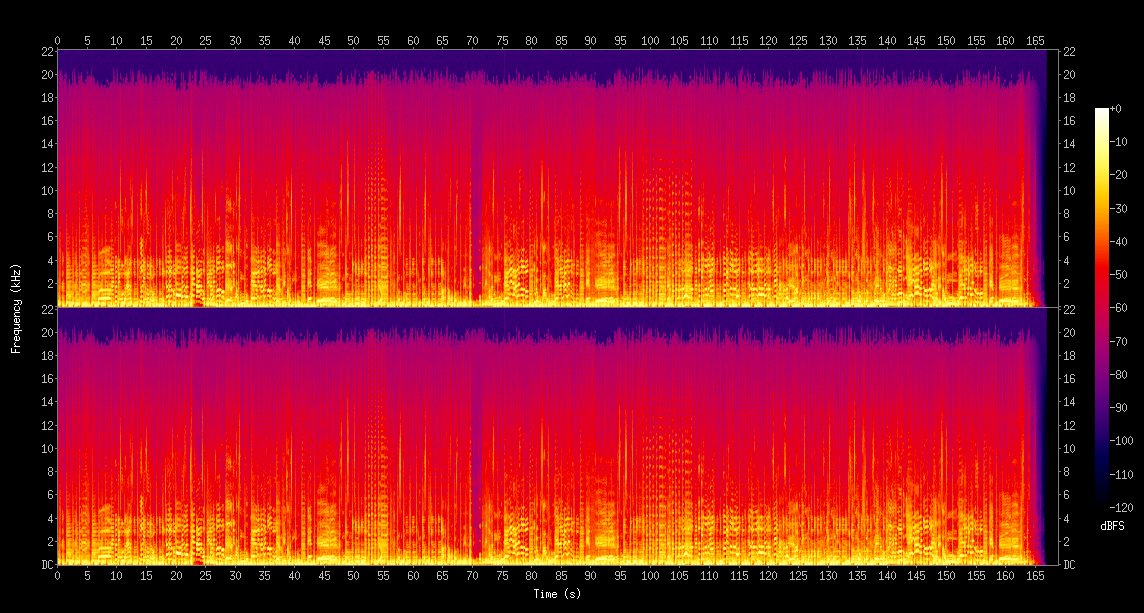This screenshot has height=613, width=1144.
Task: Click "100" on the bottom time axis
Action: pos(650,575)
